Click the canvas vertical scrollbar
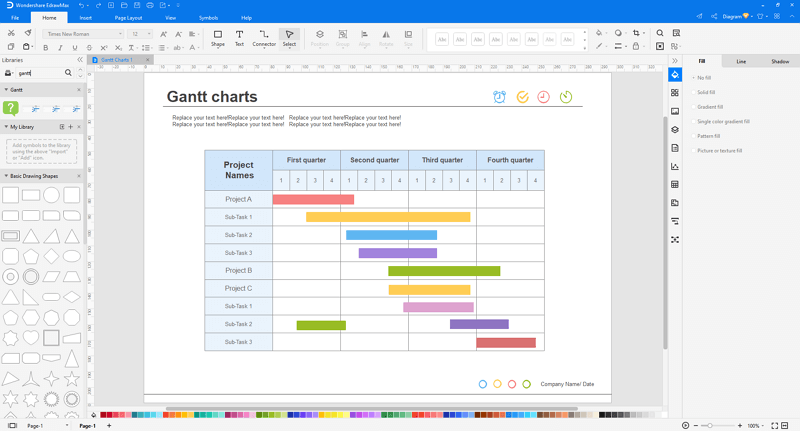800x431 pixels. click(x=665, y=233)
